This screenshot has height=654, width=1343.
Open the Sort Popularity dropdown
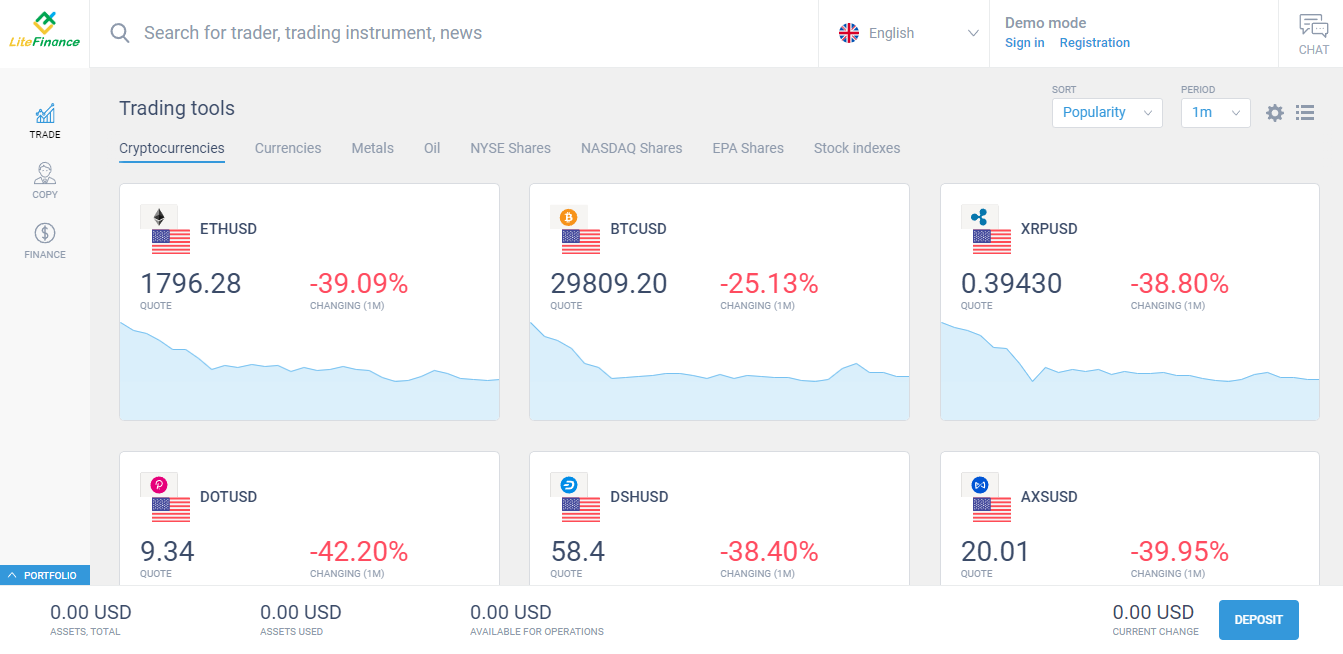tap(1107, 113)
